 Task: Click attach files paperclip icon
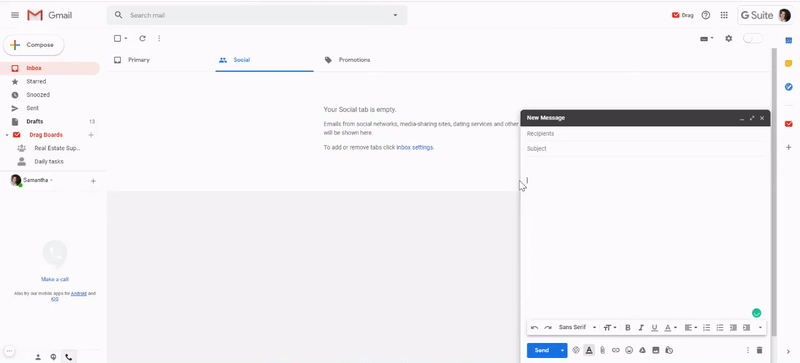603,350
